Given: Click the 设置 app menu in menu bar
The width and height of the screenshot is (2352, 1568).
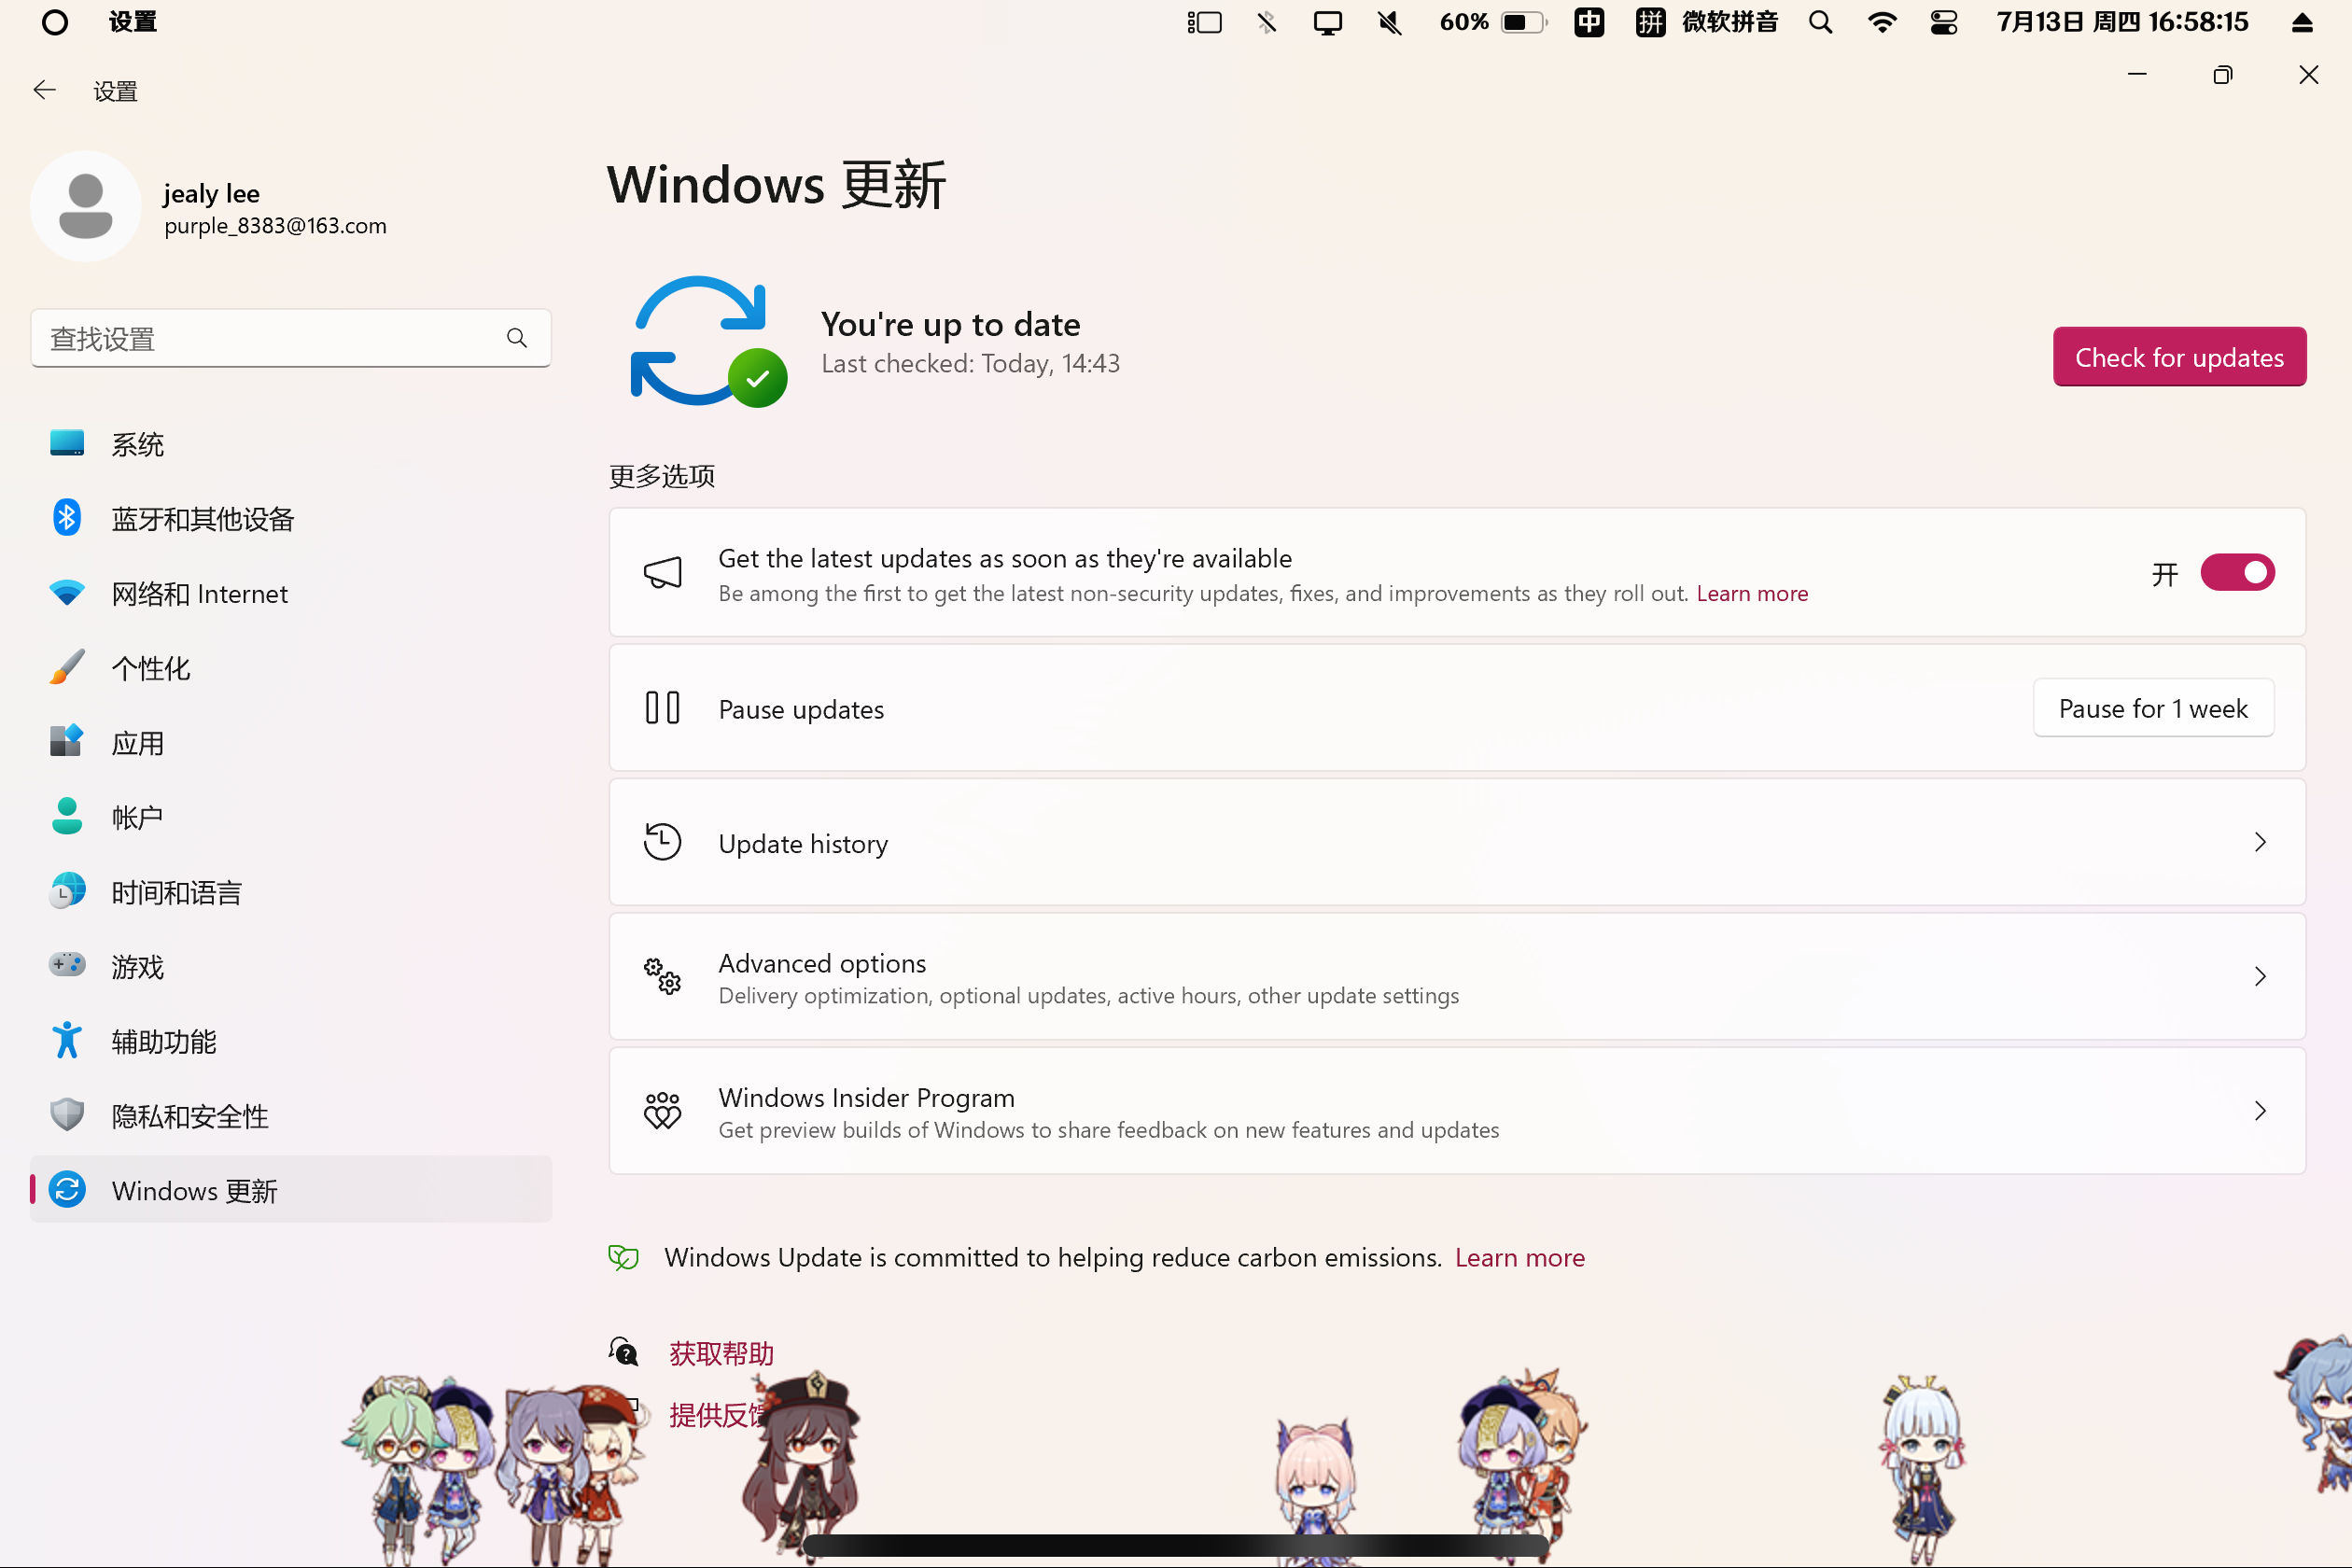Looking at the screenshot, I should [133, 22].
